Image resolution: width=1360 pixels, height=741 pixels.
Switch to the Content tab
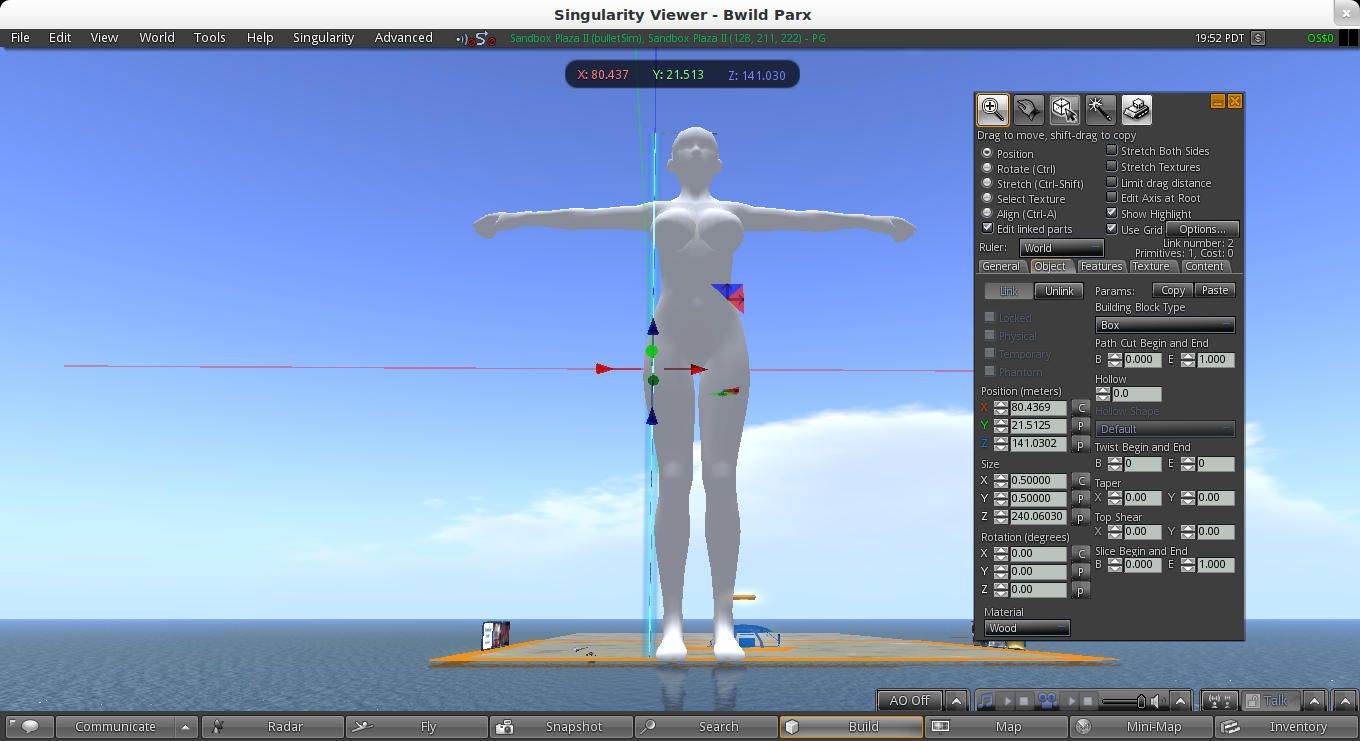pos(1204,266)
